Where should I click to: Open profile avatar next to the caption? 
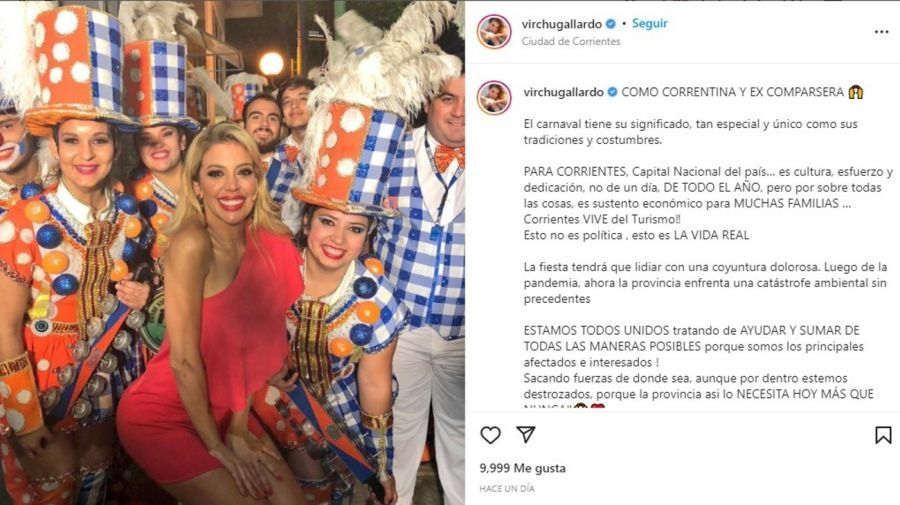coord(494,98)
